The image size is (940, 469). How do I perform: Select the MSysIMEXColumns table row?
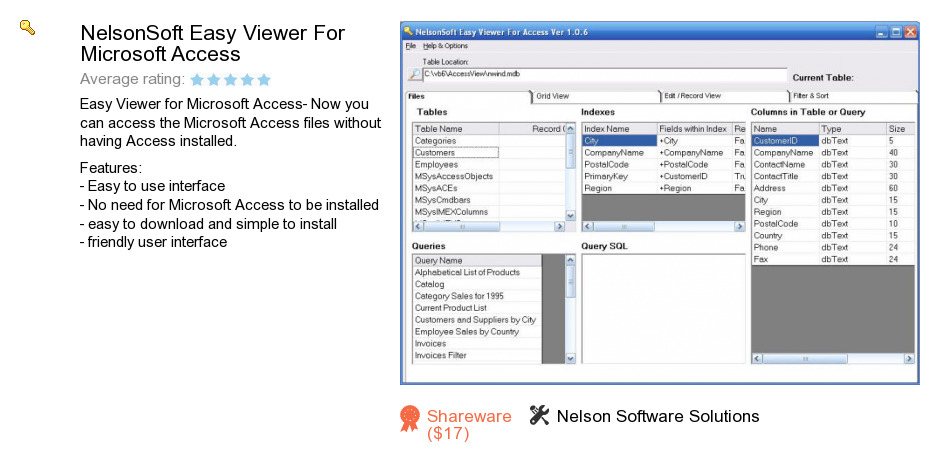[x=489, y=212]
